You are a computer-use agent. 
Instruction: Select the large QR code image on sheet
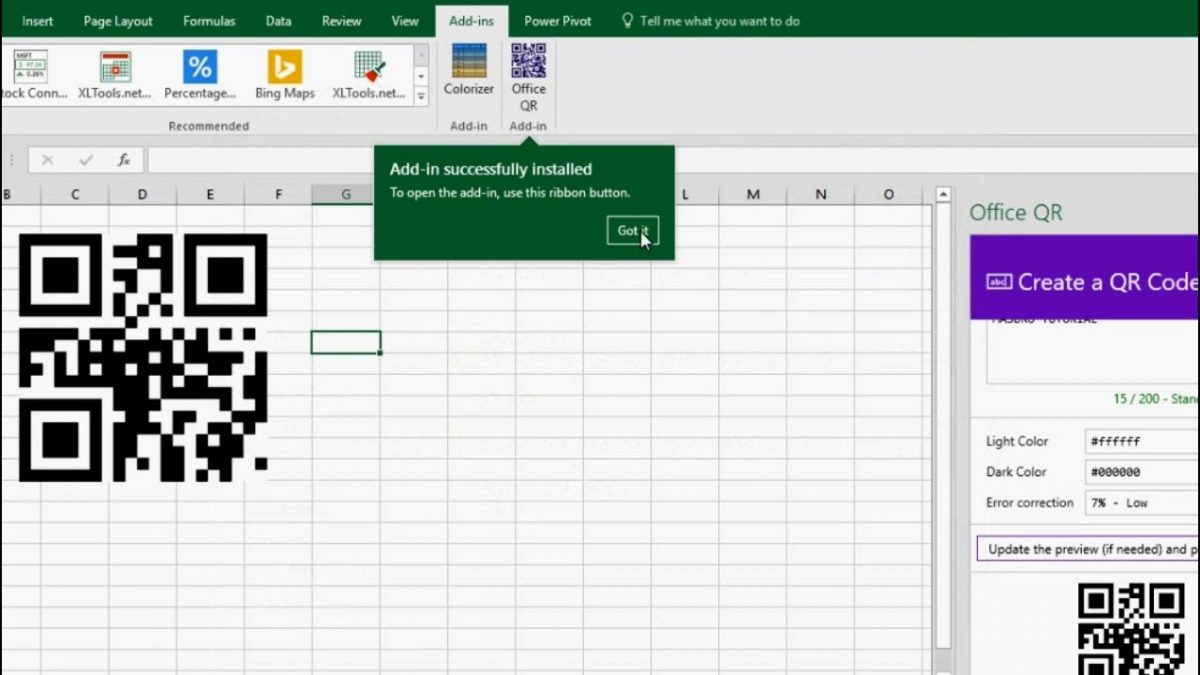pos(143,358)
